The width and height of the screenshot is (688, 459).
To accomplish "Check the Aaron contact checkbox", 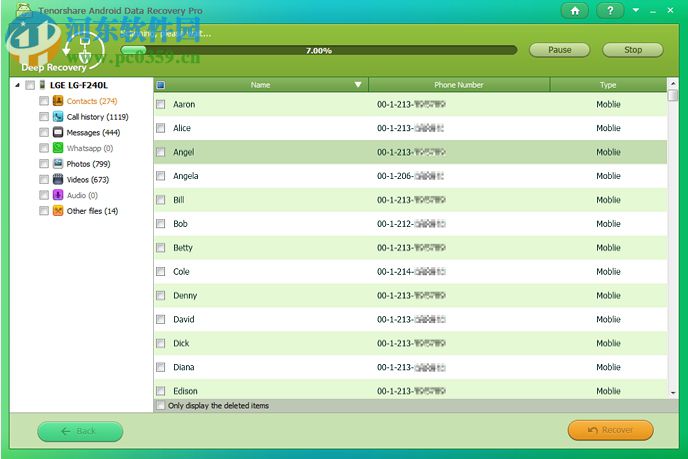I will 161,104.
